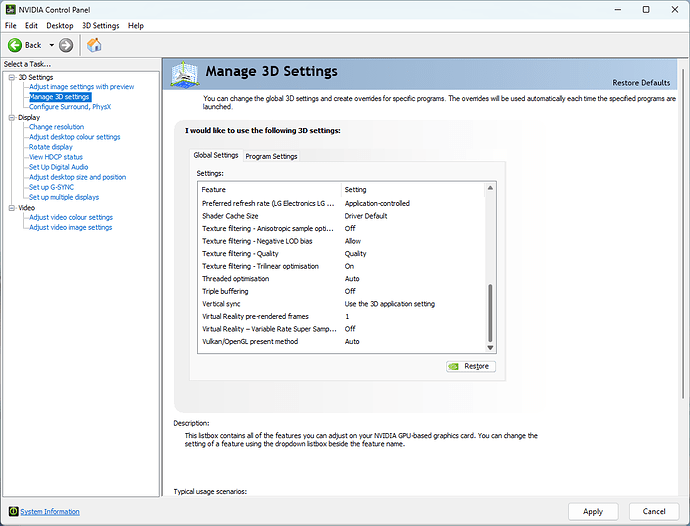
Task: Click the System Information icon
Action: pyautogui.click(x=13, y=511)
